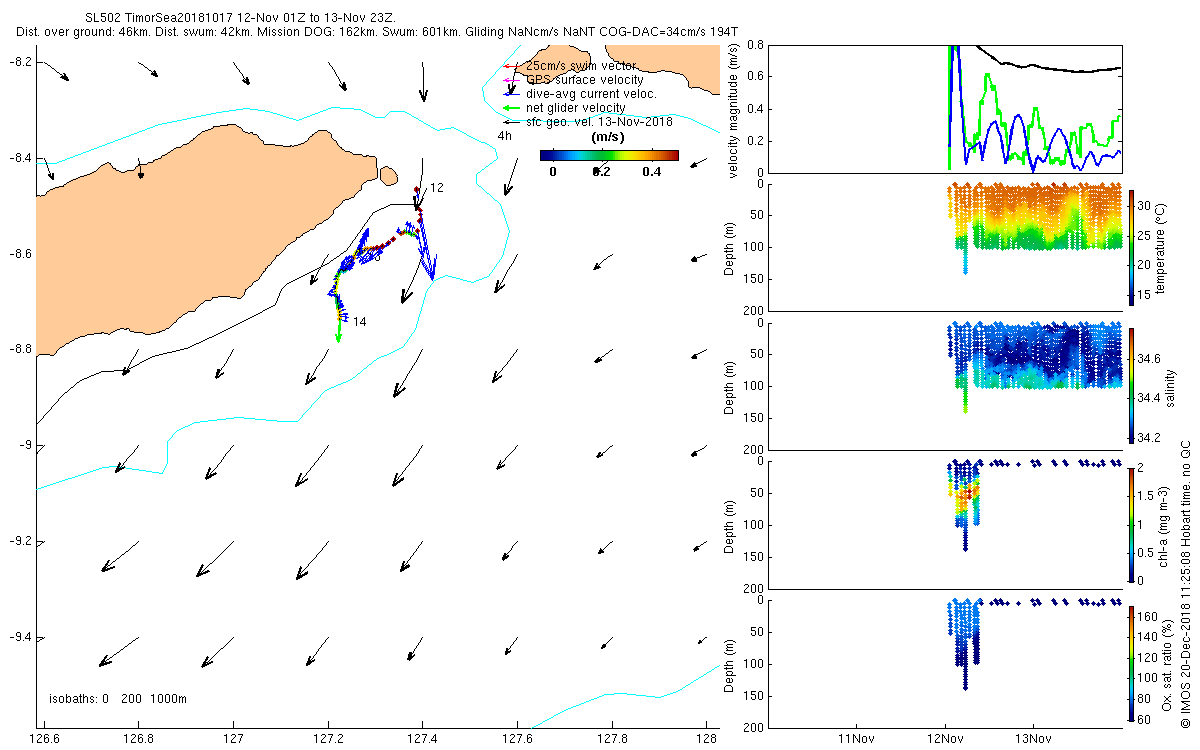Click the 'velocity magnitude (m/s)' axis label

pos(735,110)
